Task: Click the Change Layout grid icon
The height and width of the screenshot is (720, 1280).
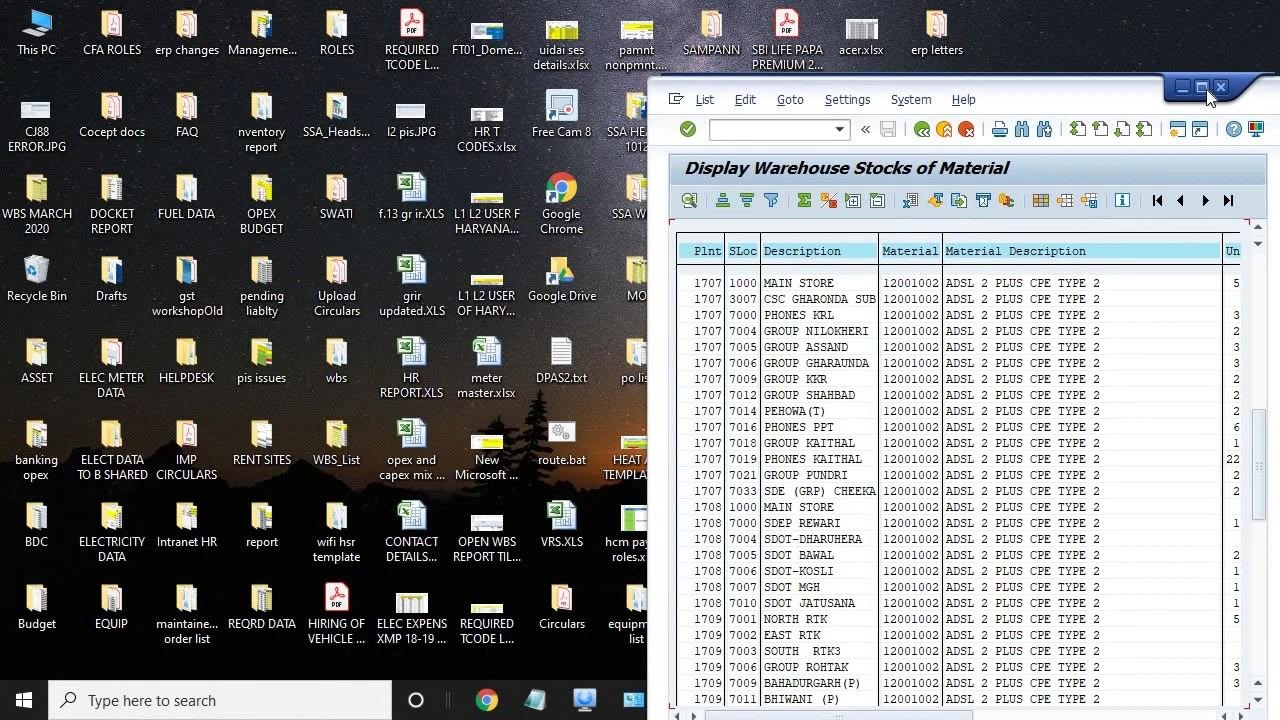Action: [x=1041, y=201]
